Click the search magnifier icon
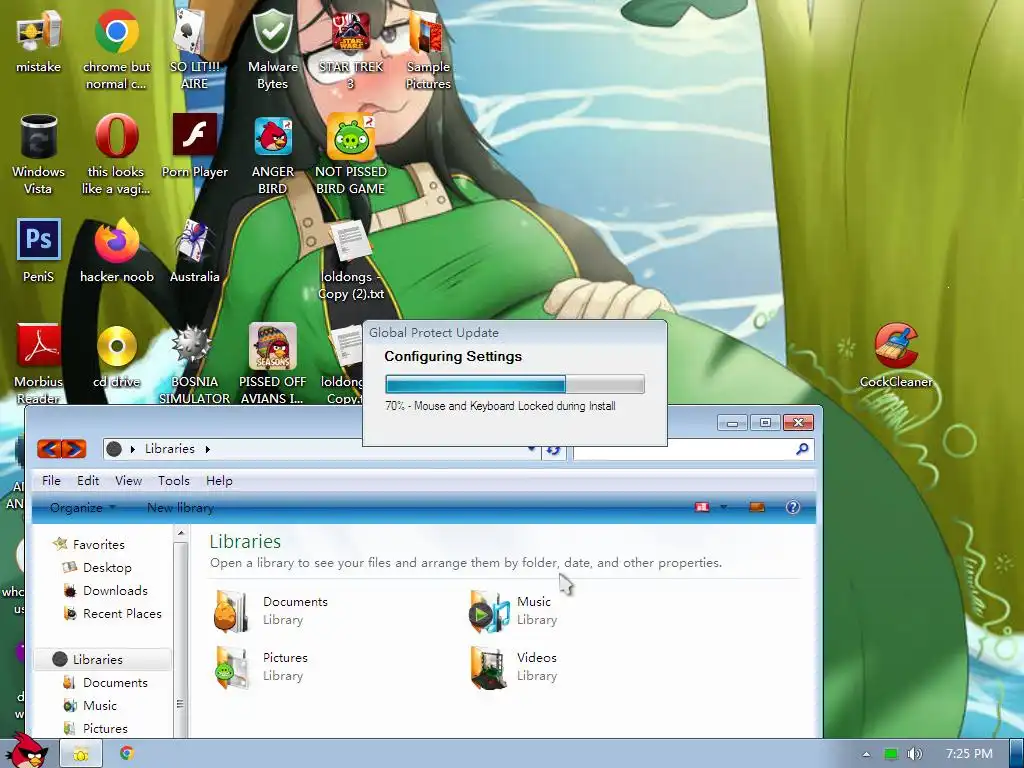Screen dimensions: 1024x768 pos(803,449)
